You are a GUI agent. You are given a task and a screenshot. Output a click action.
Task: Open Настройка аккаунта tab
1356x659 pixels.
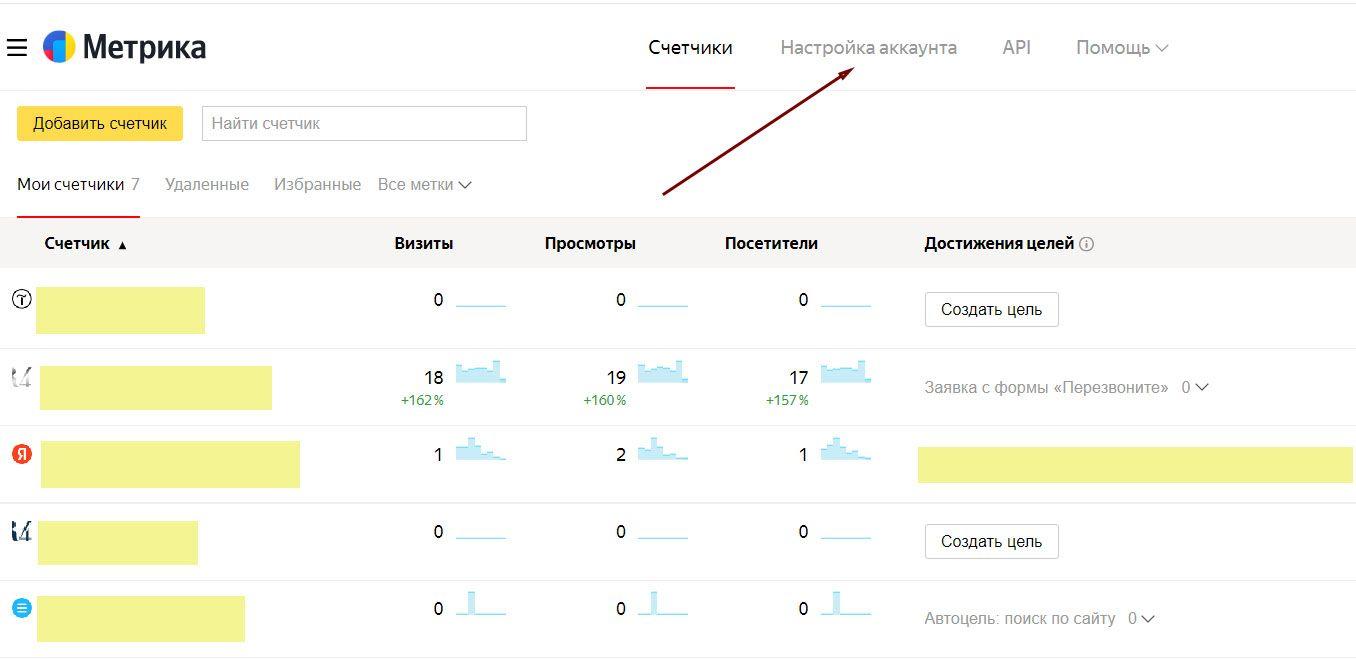point(868,47)
